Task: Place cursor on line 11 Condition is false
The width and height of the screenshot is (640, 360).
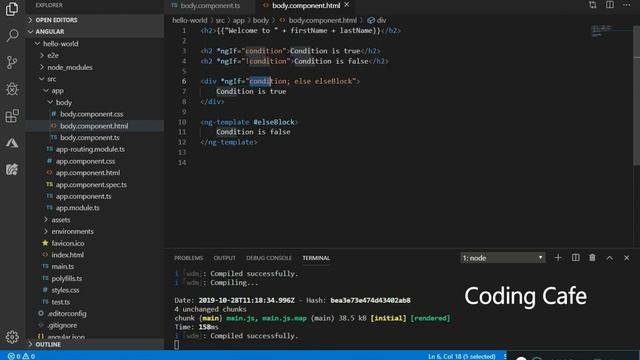Action: tap(253, 132)
